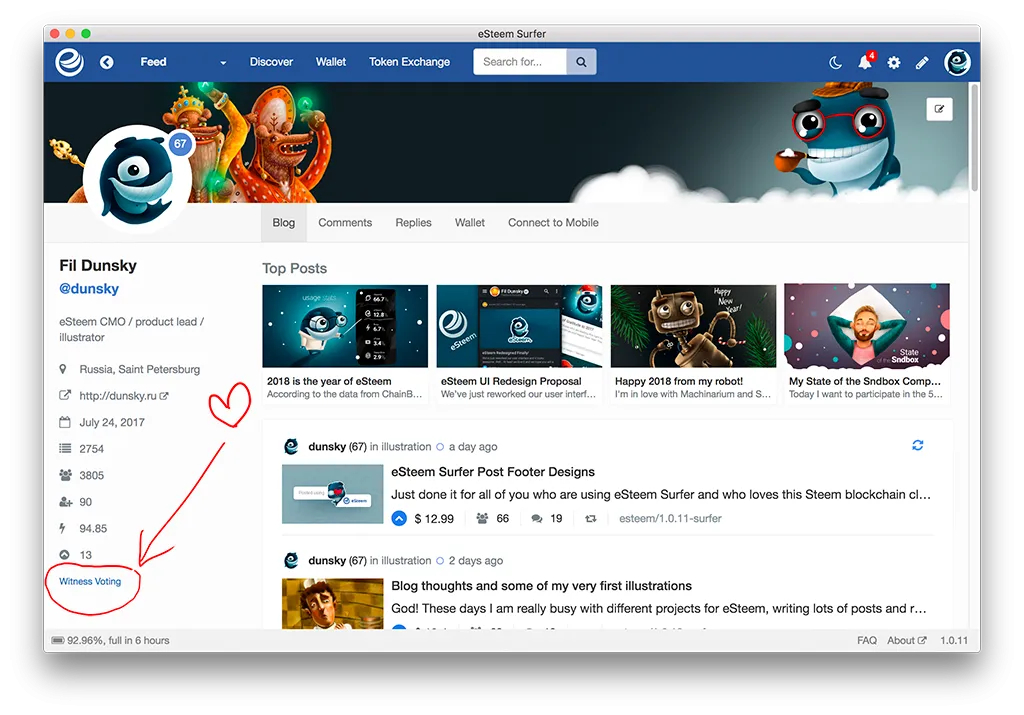The image size is (1024, 715).
Task: Go back with the left arrow button
Action: (106, 62)
